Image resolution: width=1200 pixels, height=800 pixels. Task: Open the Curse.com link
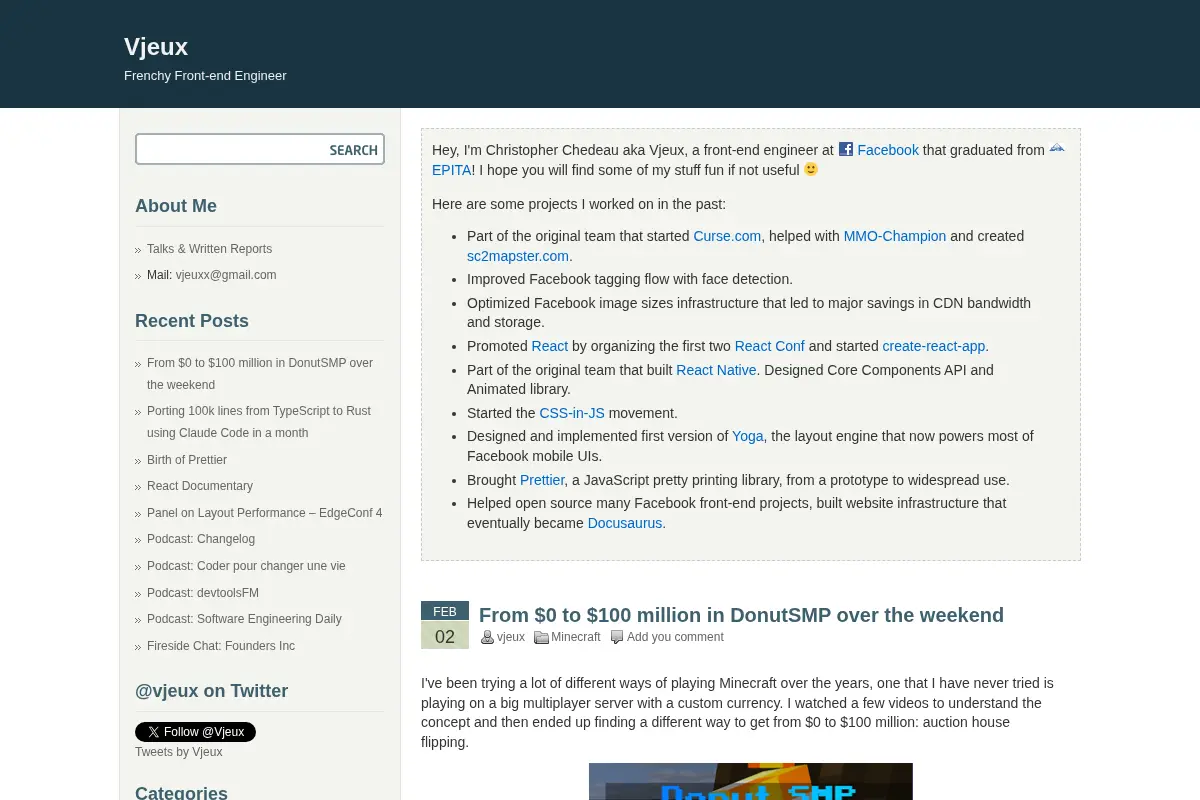(x=727, y=236)
